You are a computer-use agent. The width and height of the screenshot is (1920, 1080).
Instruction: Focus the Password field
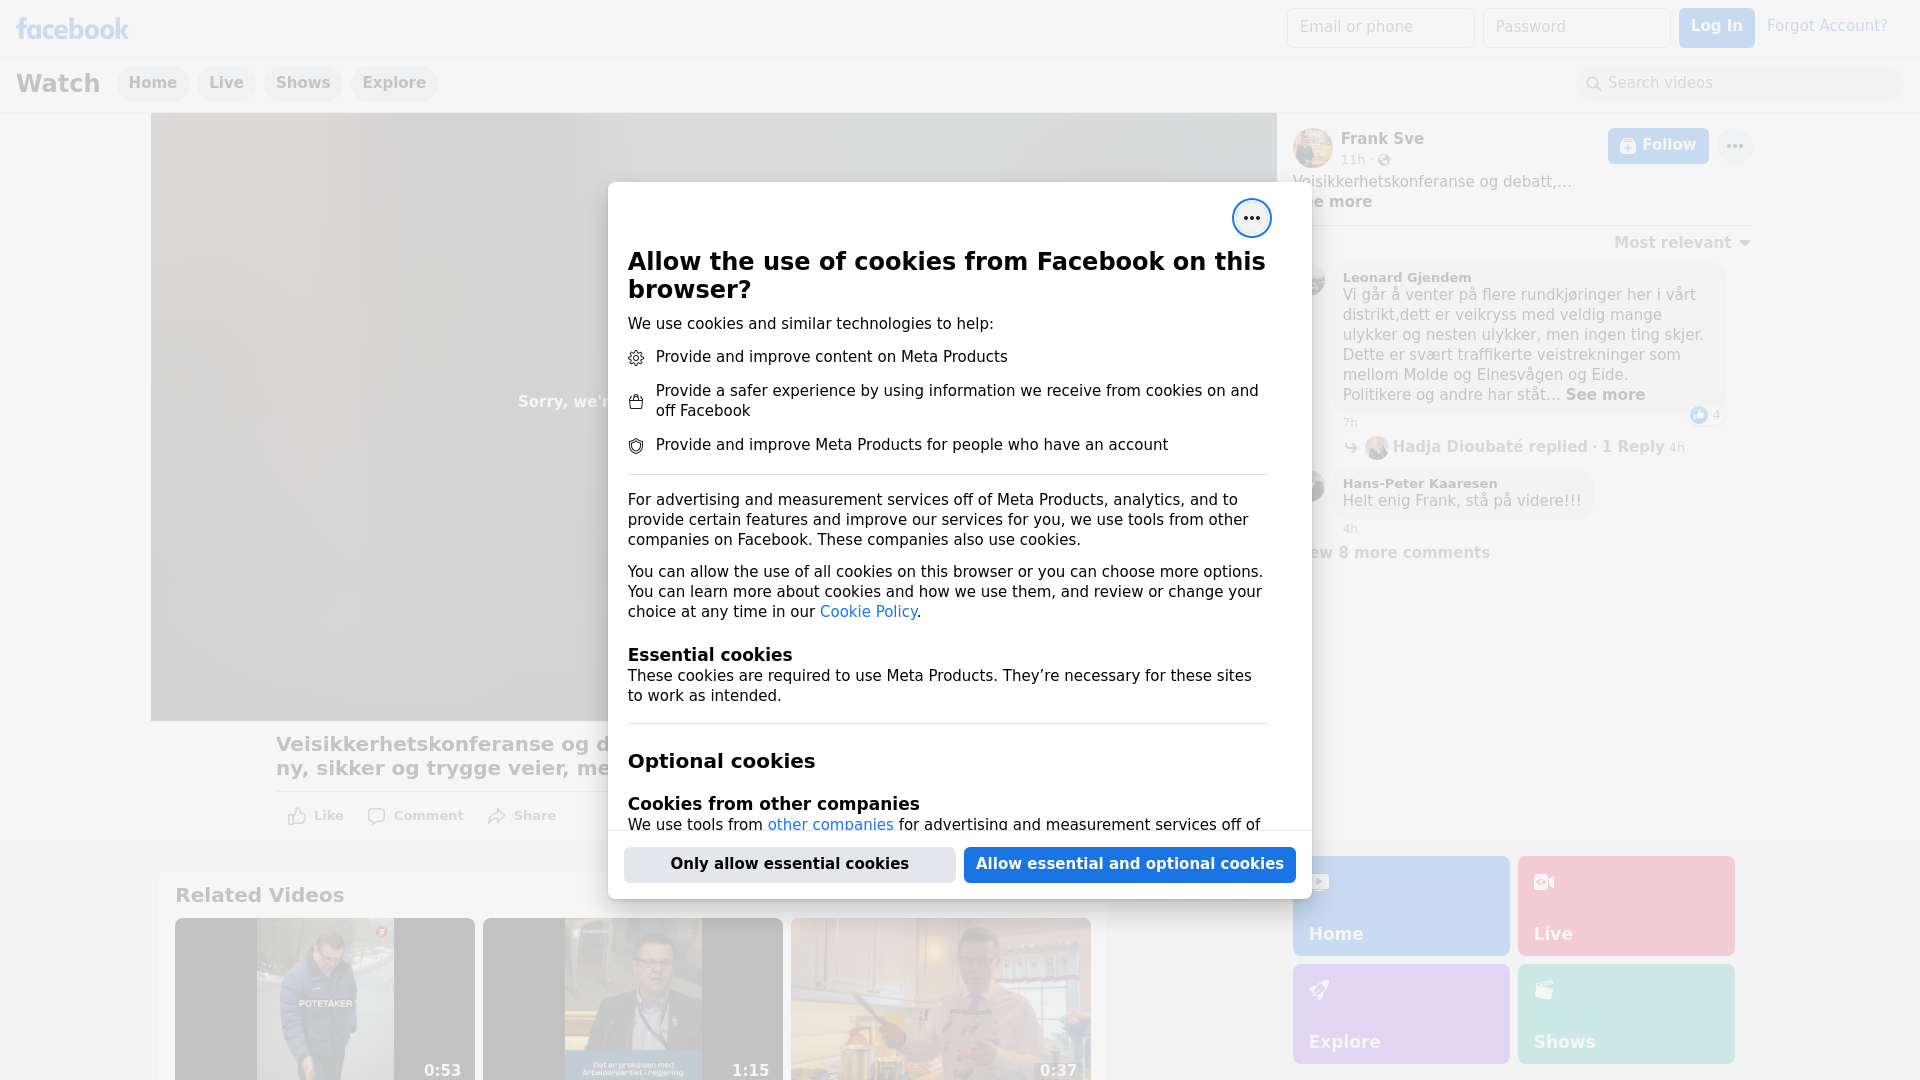pyautogui.click(x=1577, y=27)
